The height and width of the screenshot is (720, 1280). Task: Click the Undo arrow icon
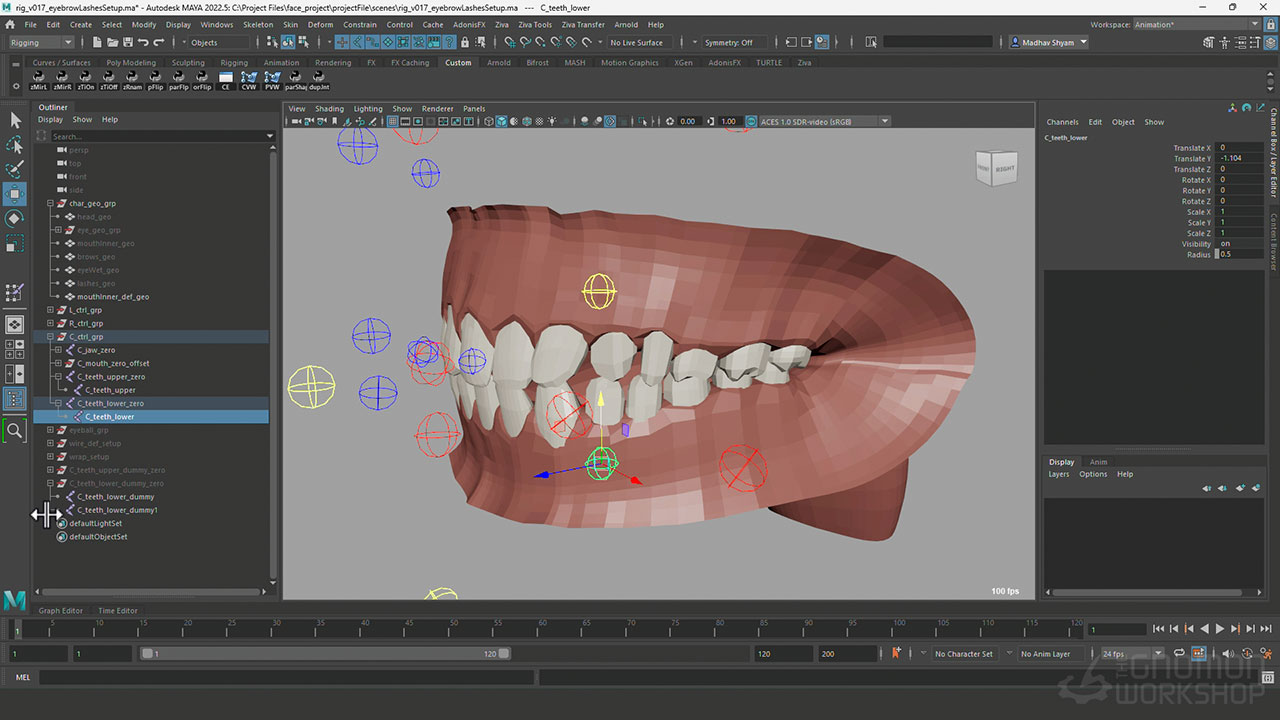click(143, 42)
